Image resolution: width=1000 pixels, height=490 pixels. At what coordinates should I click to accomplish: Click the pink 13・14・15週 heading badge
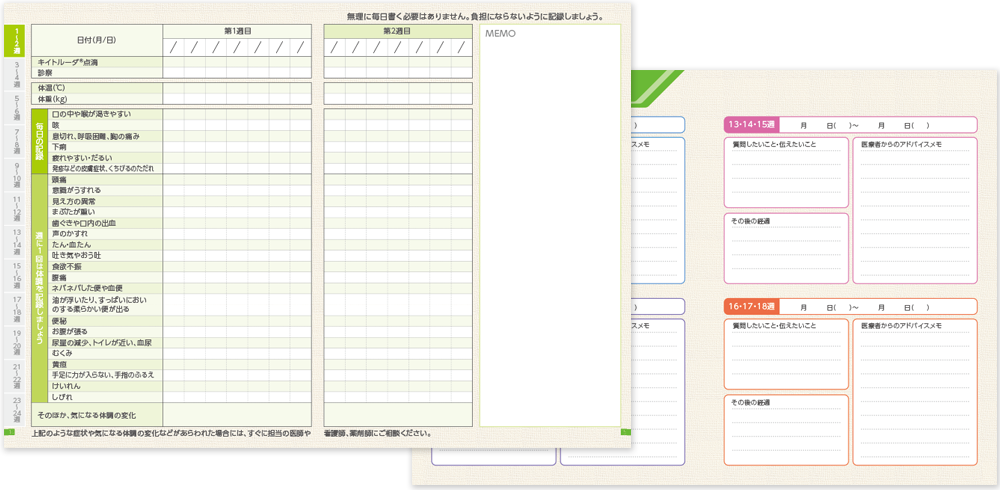click(751, 125)
